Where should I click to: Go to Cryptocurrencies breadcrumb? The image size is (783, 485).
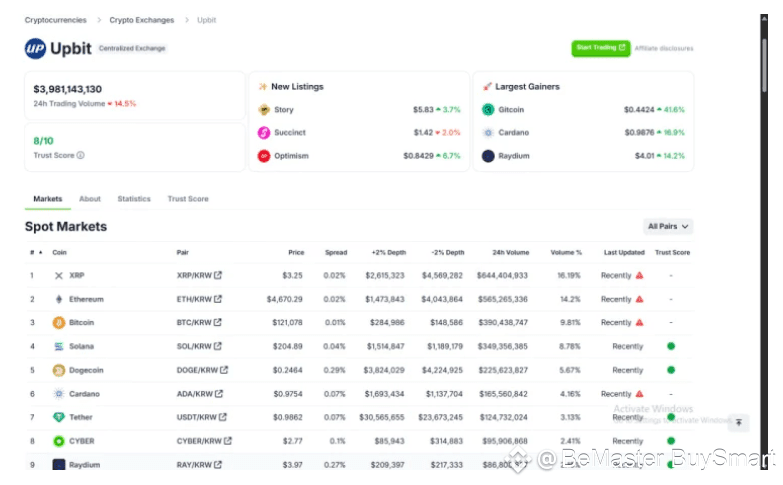55,20
